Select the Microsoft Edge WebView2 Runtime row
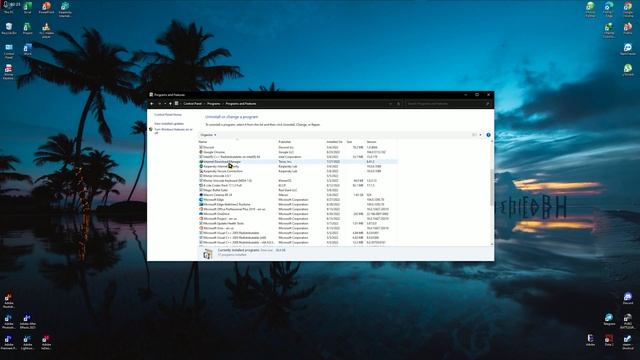This screenshot has width=640, height=360. 297,204
